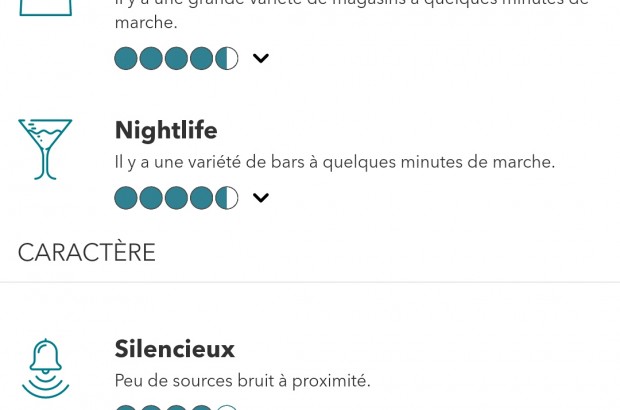The width and height of the screenshot is (620, 410).
Task: Click the bell icon beside Silencieux
Action: point(45,368)
